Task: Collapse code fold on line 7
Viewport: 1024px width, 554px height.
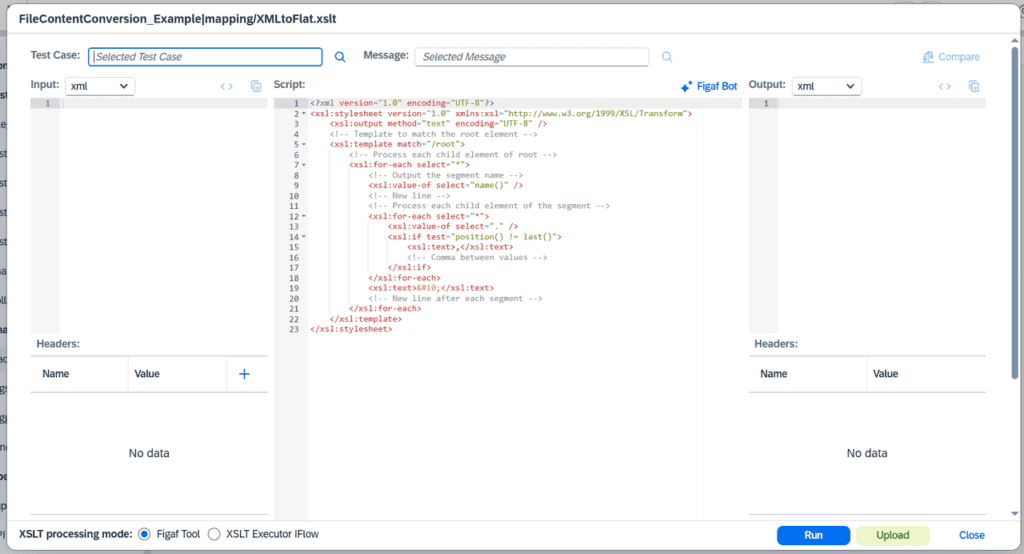Action: click(x=304, y=165)
